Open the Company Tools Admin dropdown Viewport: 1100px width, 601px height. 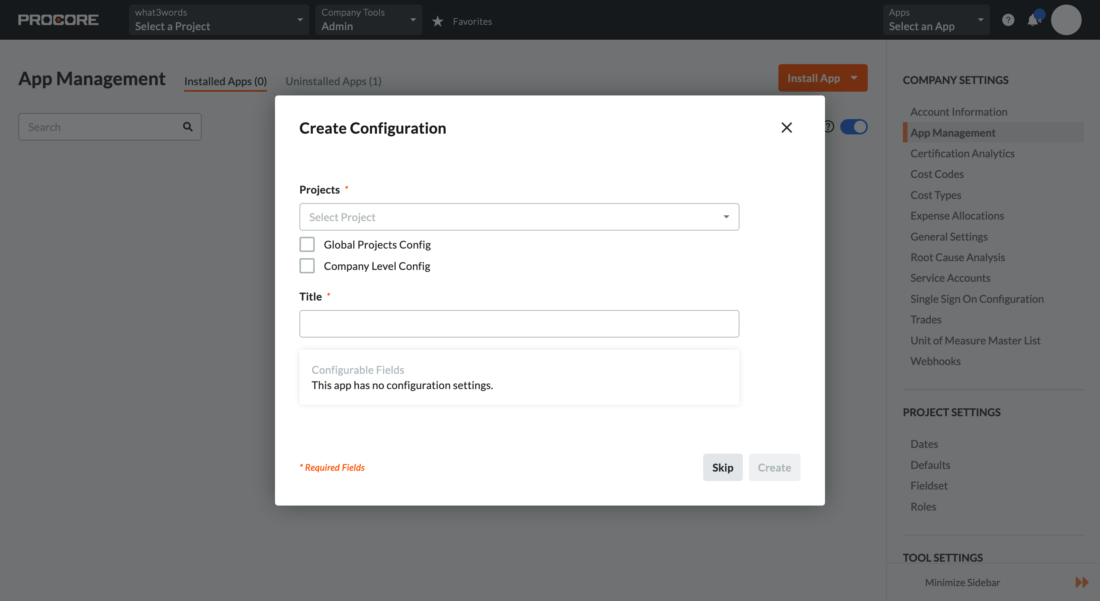(x=368, y=20)
